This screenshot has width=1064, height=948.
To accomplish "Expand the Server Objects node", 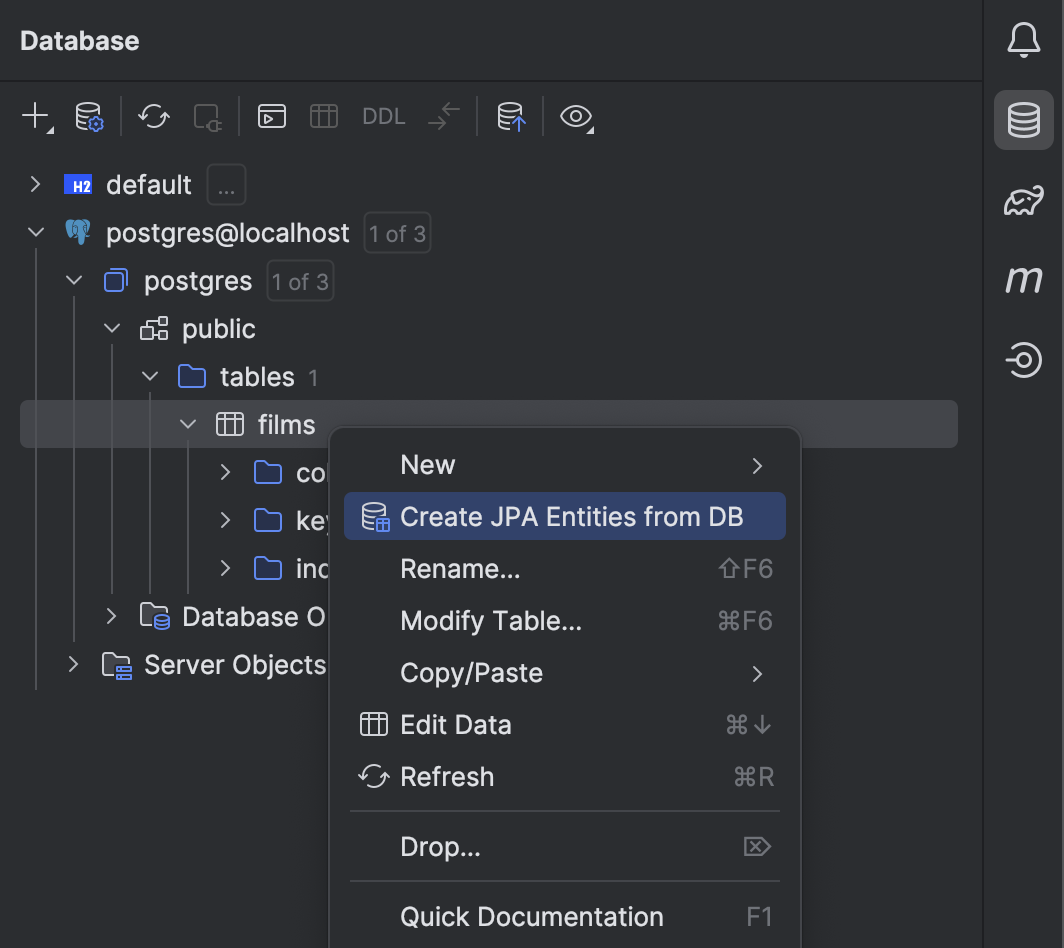I will [x=72, y=664].
